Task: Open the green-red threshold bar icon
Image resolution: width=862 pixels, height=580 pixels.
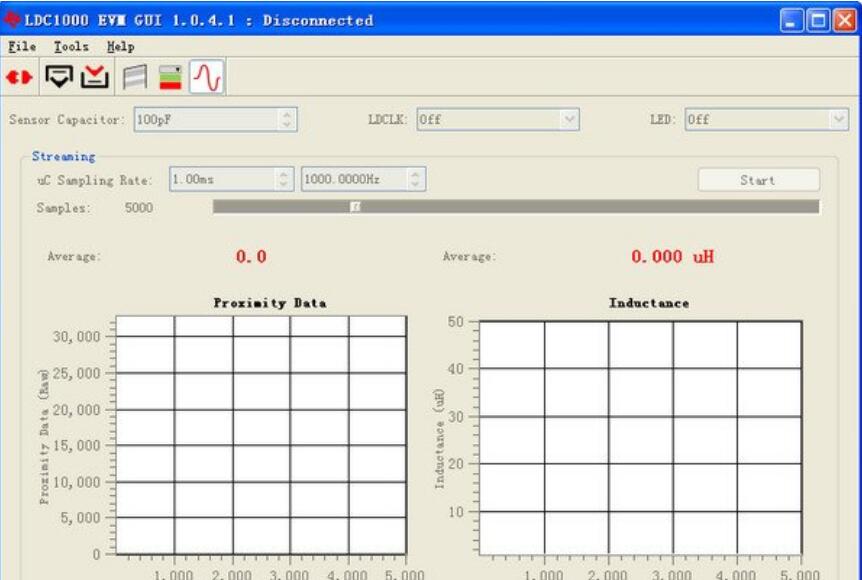Action: pyautogui.click(x=170, y=77)
